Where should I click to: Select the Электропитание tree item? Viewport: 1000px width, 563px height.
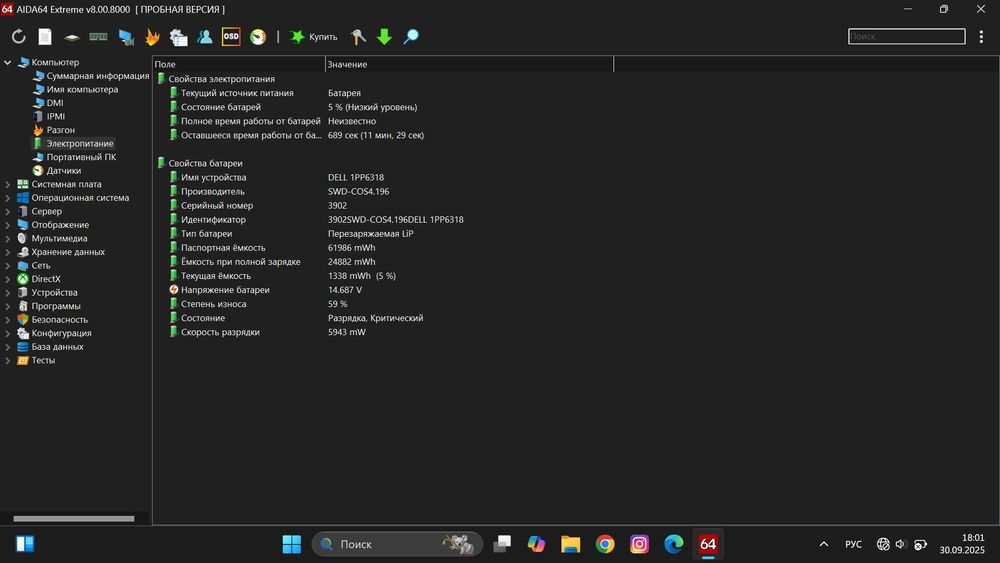(80, 143)
